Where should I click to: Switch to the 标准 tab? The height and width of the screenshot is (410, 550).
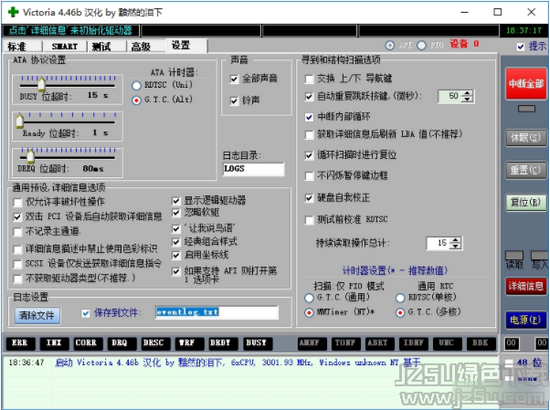point(22,46)
